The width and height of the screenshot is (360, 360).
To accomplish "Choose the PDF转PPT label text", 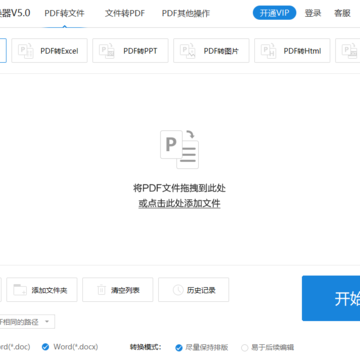I will tap(140, 51).
